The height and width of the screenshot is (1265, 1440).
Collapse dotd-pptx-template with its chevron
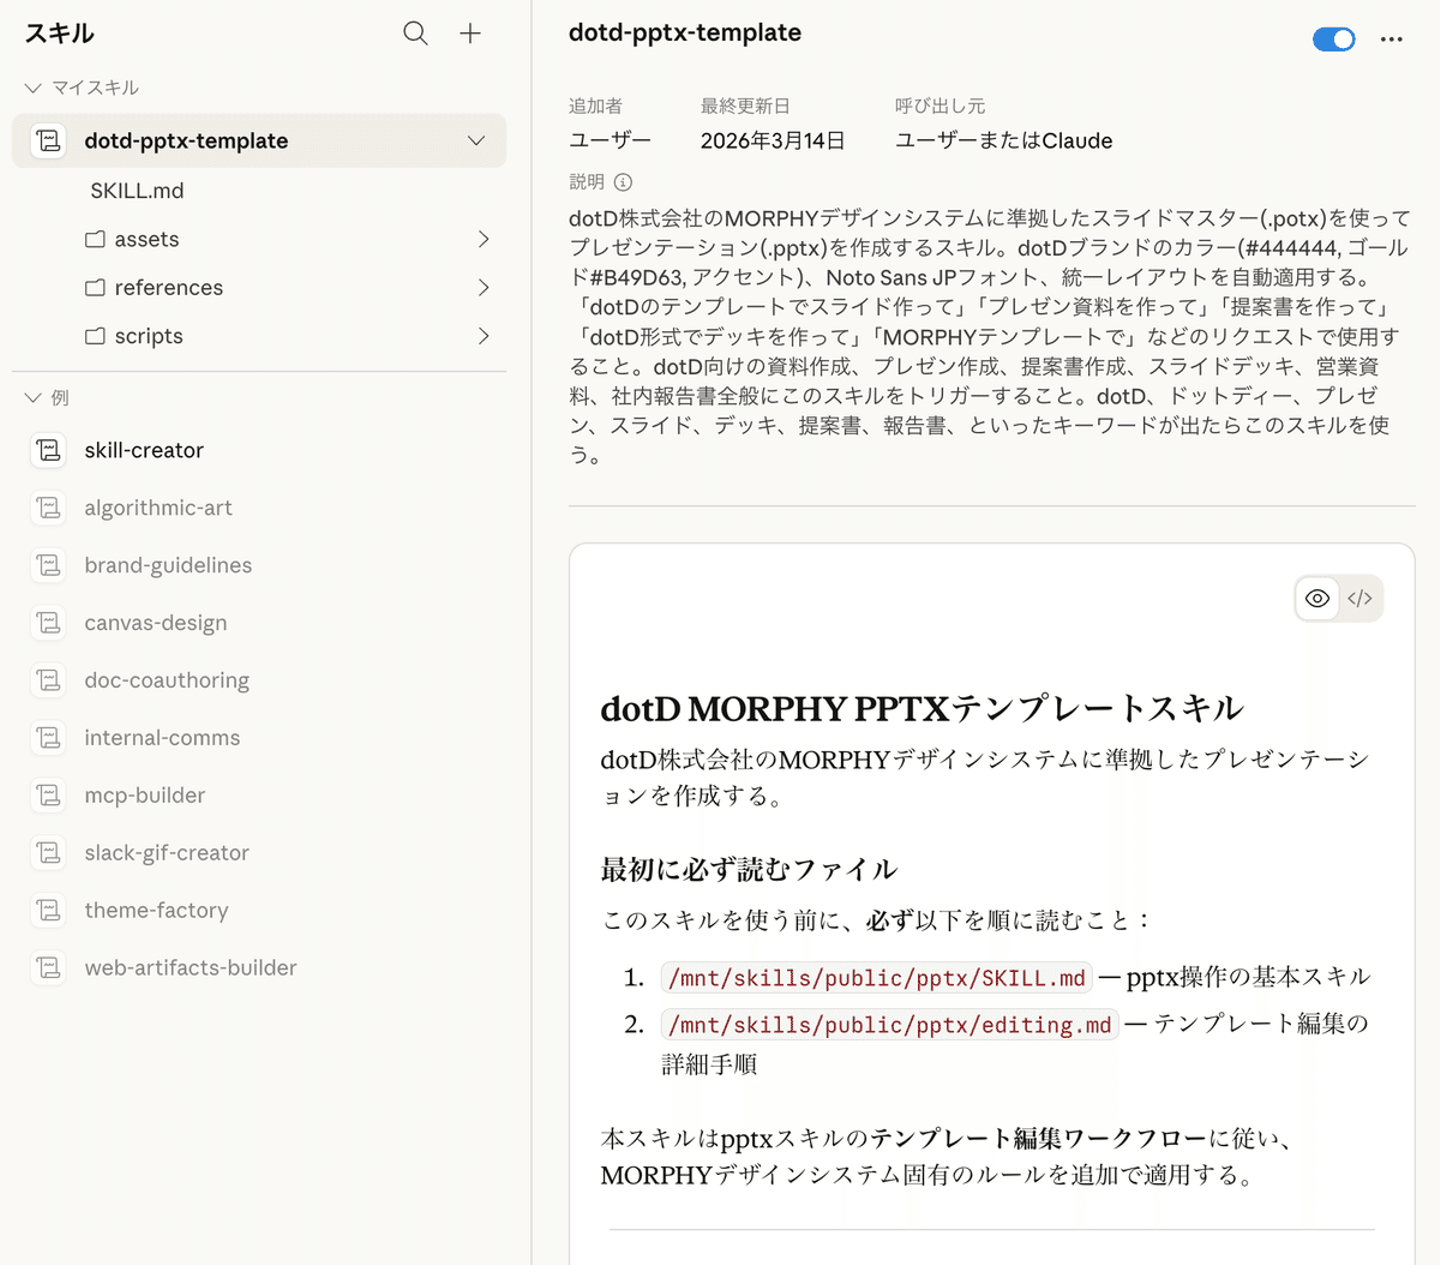pos(476,141)
